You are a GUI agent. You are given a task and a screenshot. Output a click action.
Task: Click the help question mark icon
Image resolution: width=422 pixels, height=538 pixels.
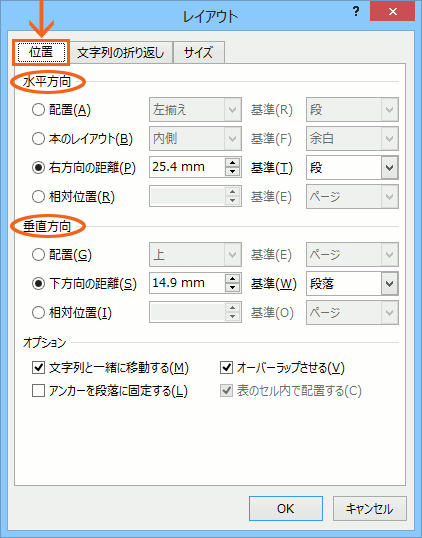pyautogui.click(x=356, y=12)
